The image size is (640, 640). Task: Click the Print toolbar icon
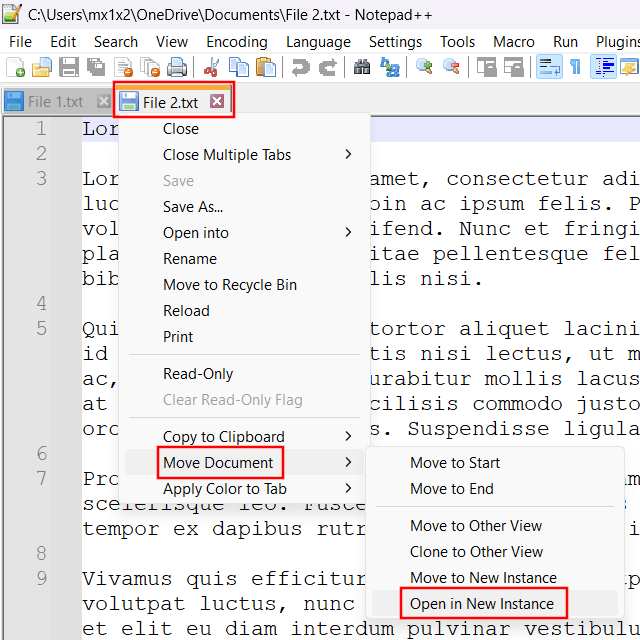point(177,67)
